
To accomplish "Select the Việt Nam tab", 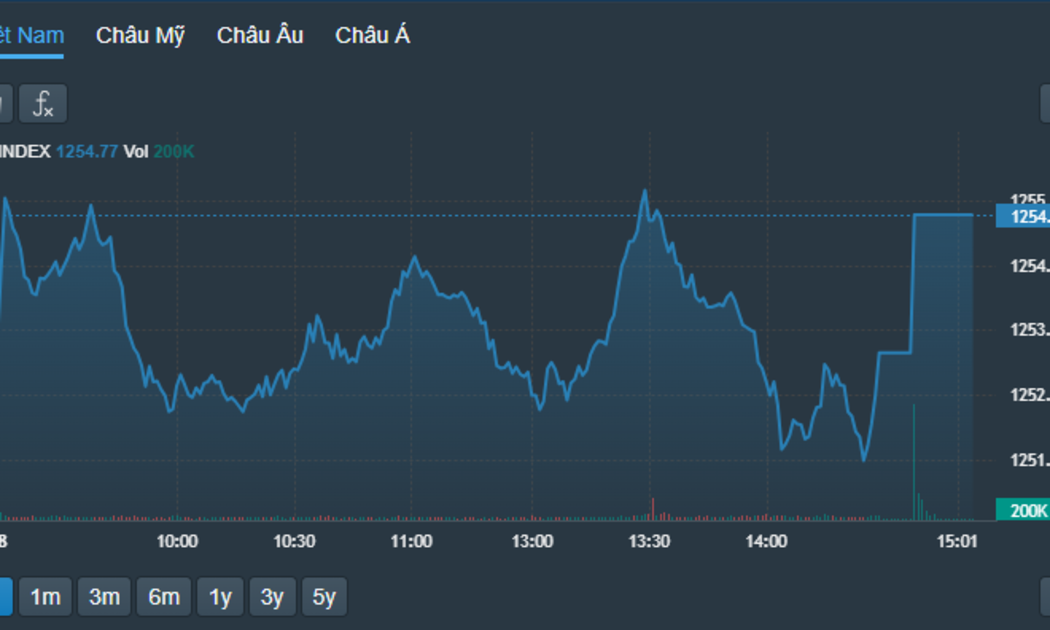I will [31, 35].
